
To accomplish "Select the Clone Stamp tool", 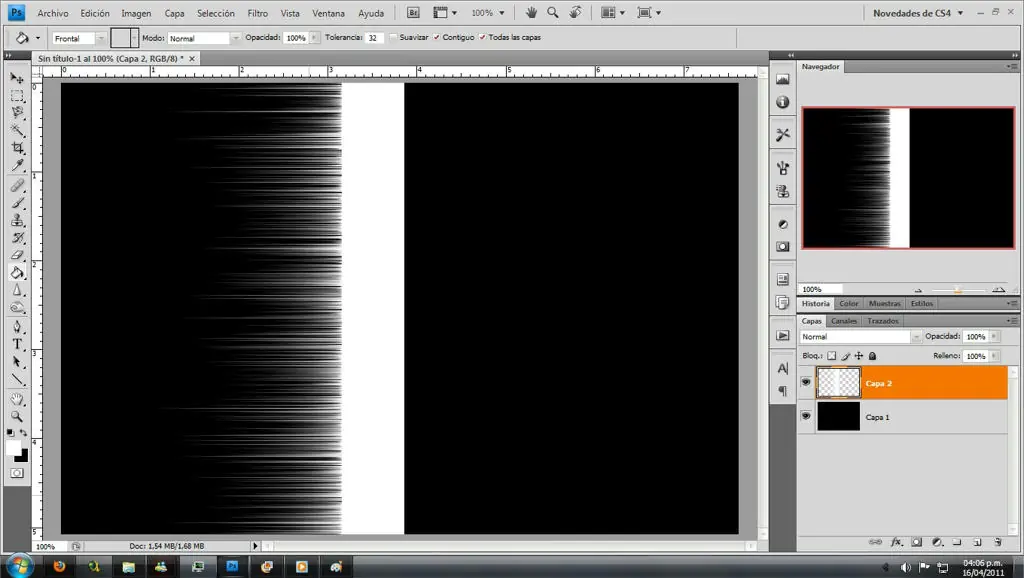I will (17, 221).
